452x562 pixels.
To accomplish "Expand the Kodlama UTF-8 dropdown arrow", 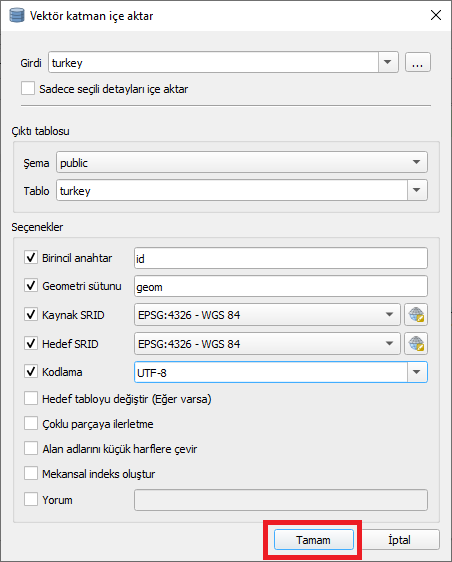I will click(x=417, y=372).
